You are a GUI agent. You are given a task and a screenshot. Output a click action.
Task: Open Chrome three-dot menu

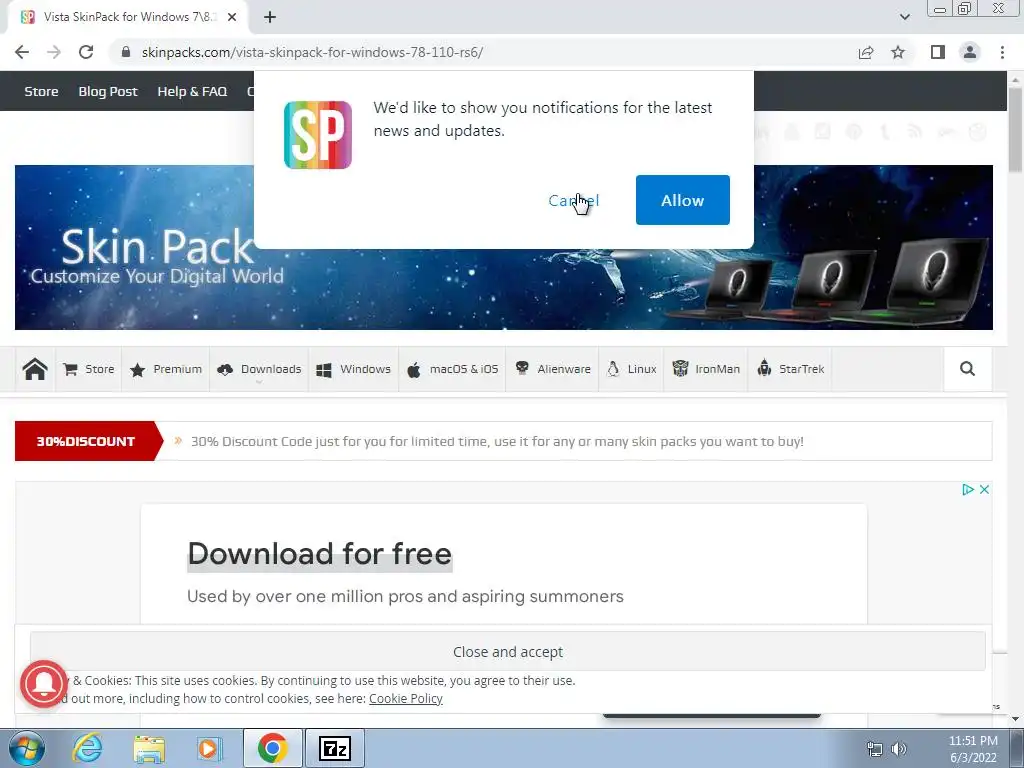pyautogui.click(x=1002, y=52)
